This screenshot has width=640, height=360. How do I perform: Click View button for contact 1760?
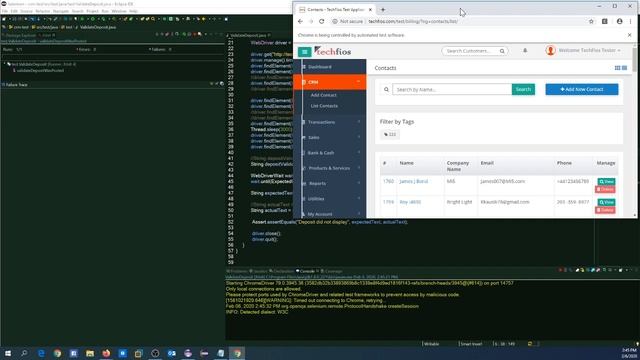(x=606, y=181)
